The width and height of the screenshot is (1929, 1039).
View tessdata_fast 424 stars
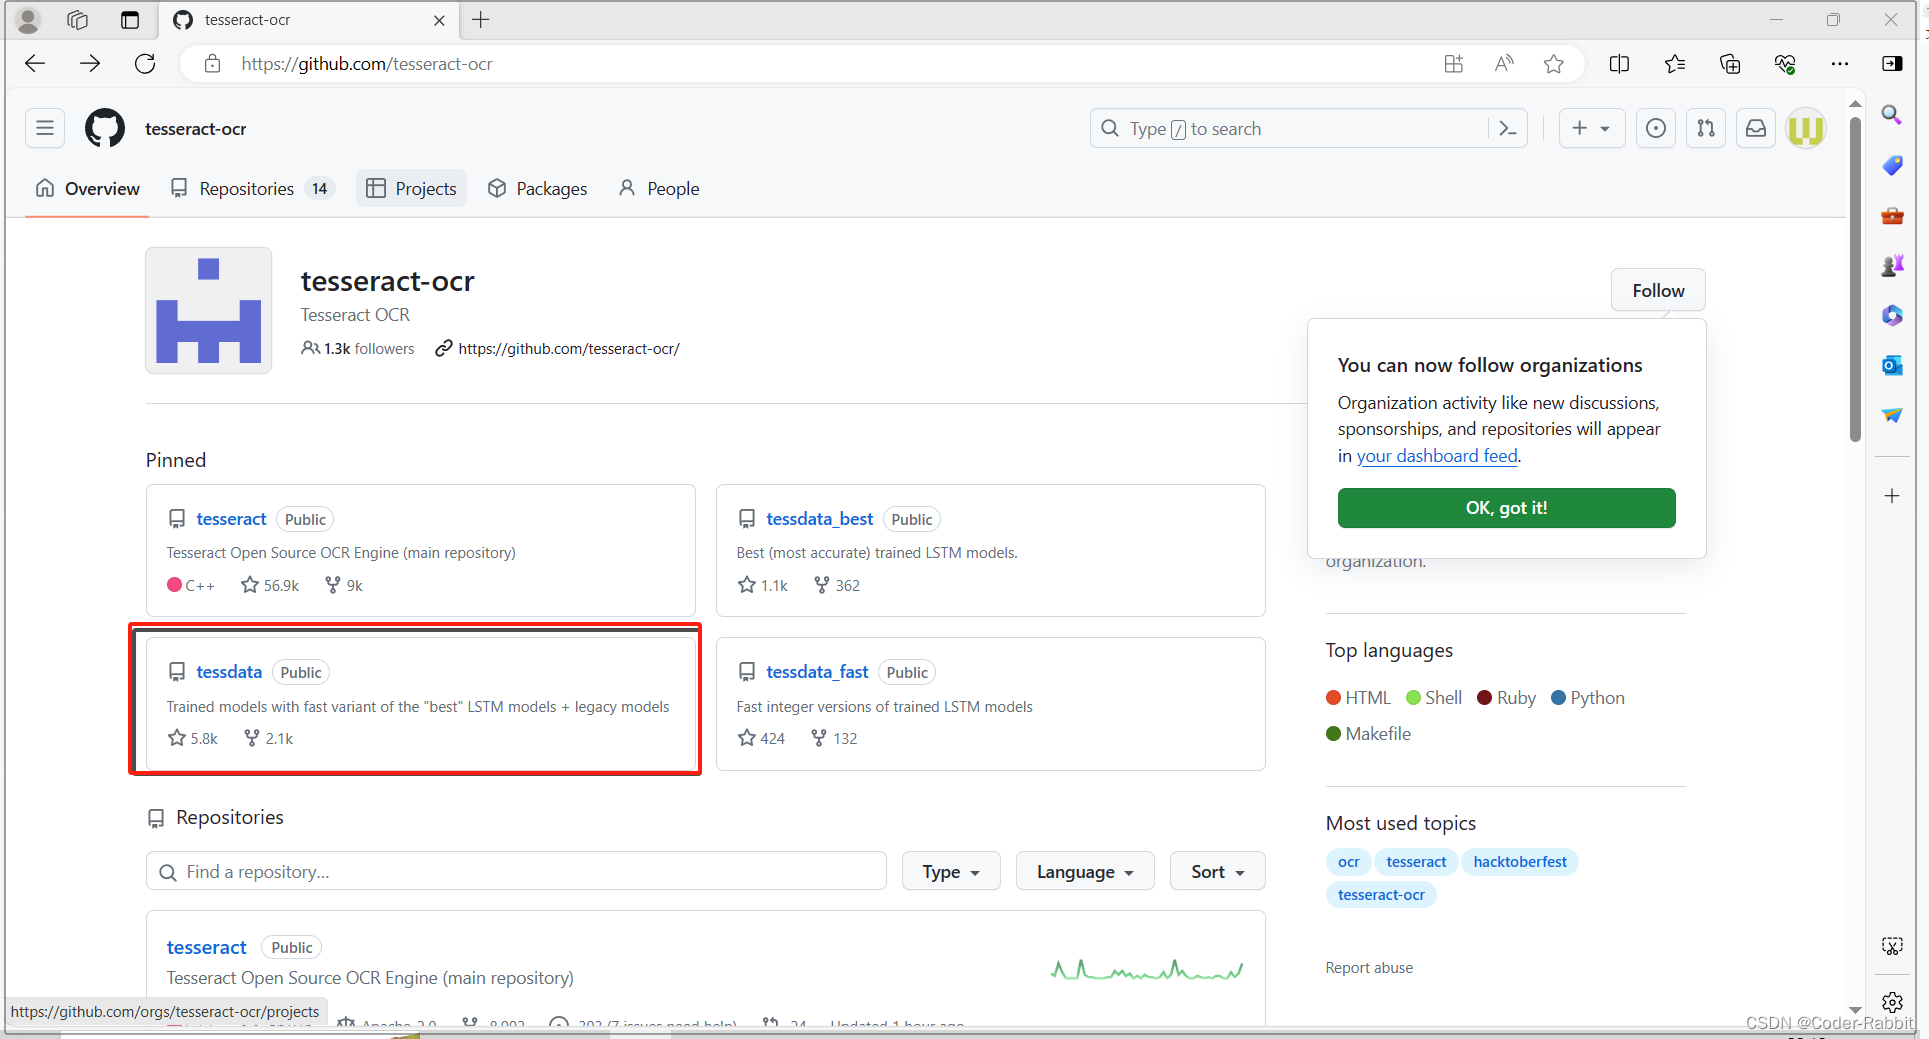pos(762,738)
